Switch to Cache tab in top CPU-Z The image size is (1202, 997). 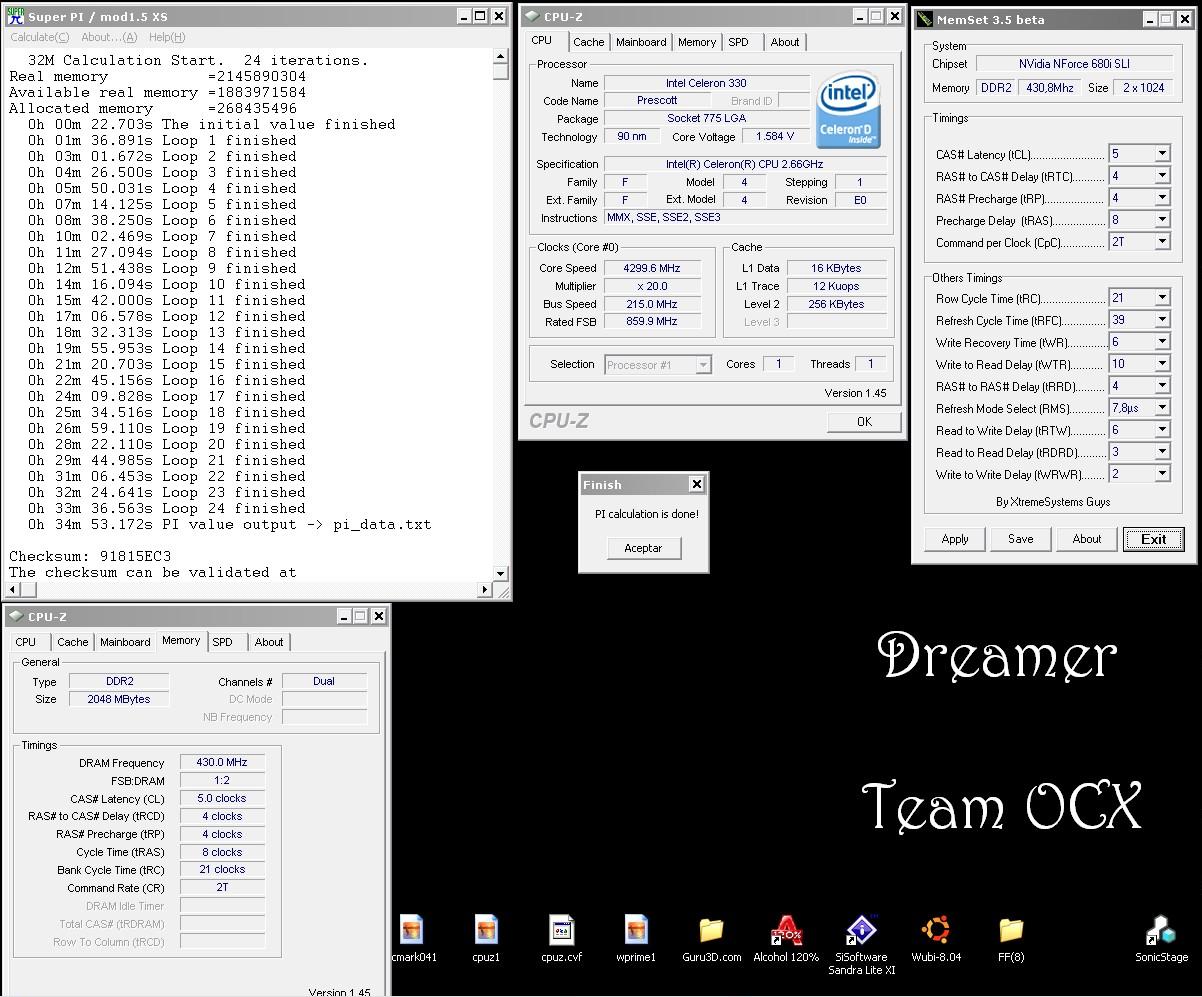point(588,42)
